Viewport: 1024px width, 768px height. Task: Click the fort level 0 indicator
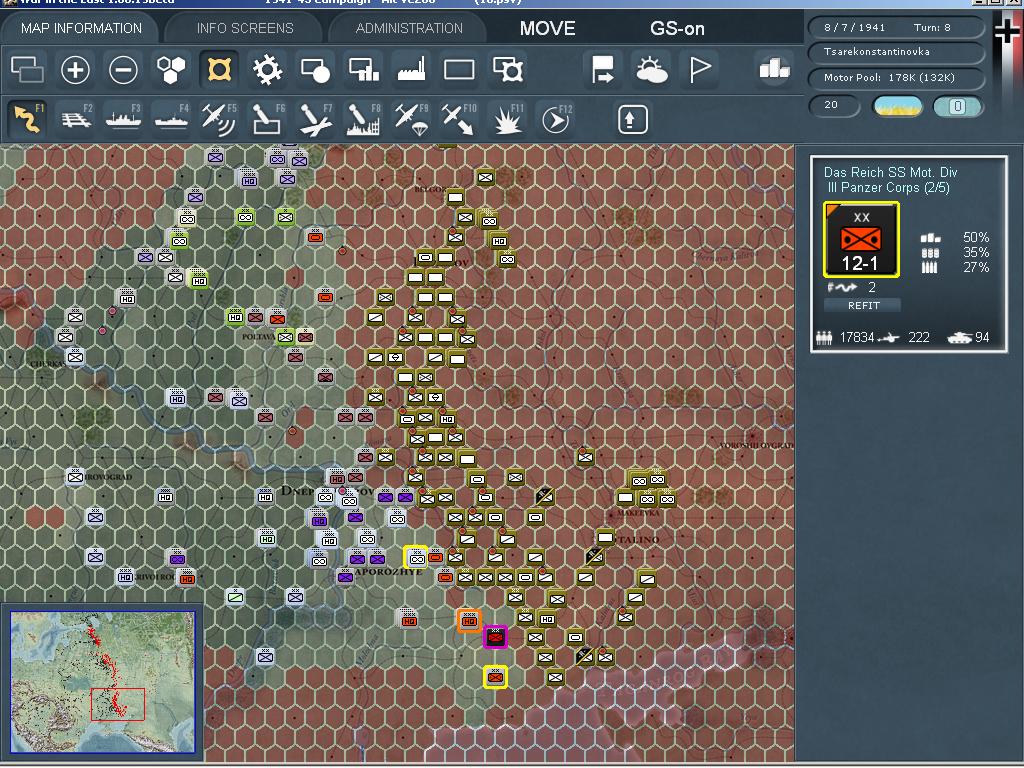[957, 106]
